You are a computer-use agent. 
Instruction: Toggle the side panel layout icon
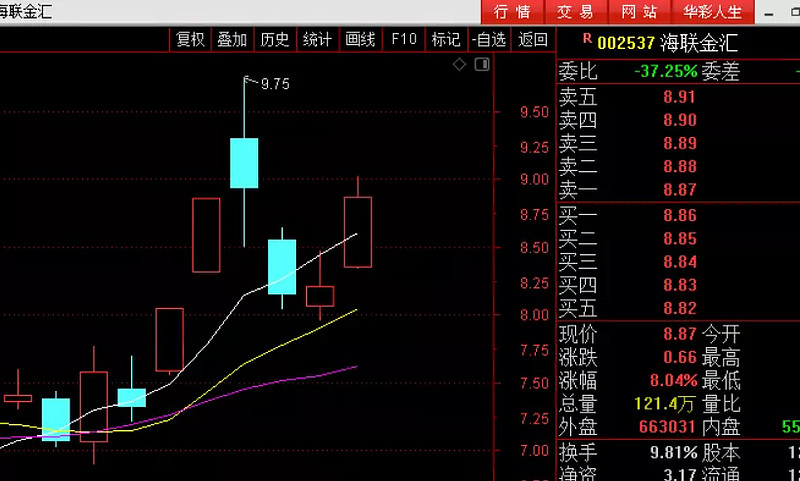coord(482,64)
